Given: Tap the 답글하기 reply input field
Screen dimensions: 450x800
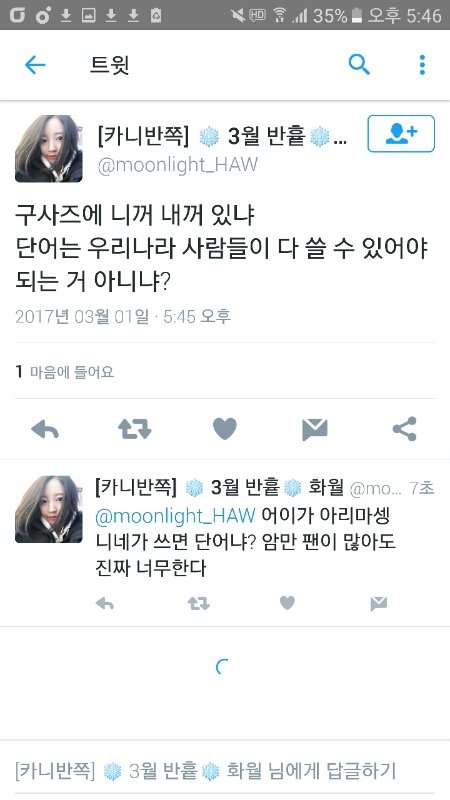Looking at the screenshot, I should coord(225,770).
